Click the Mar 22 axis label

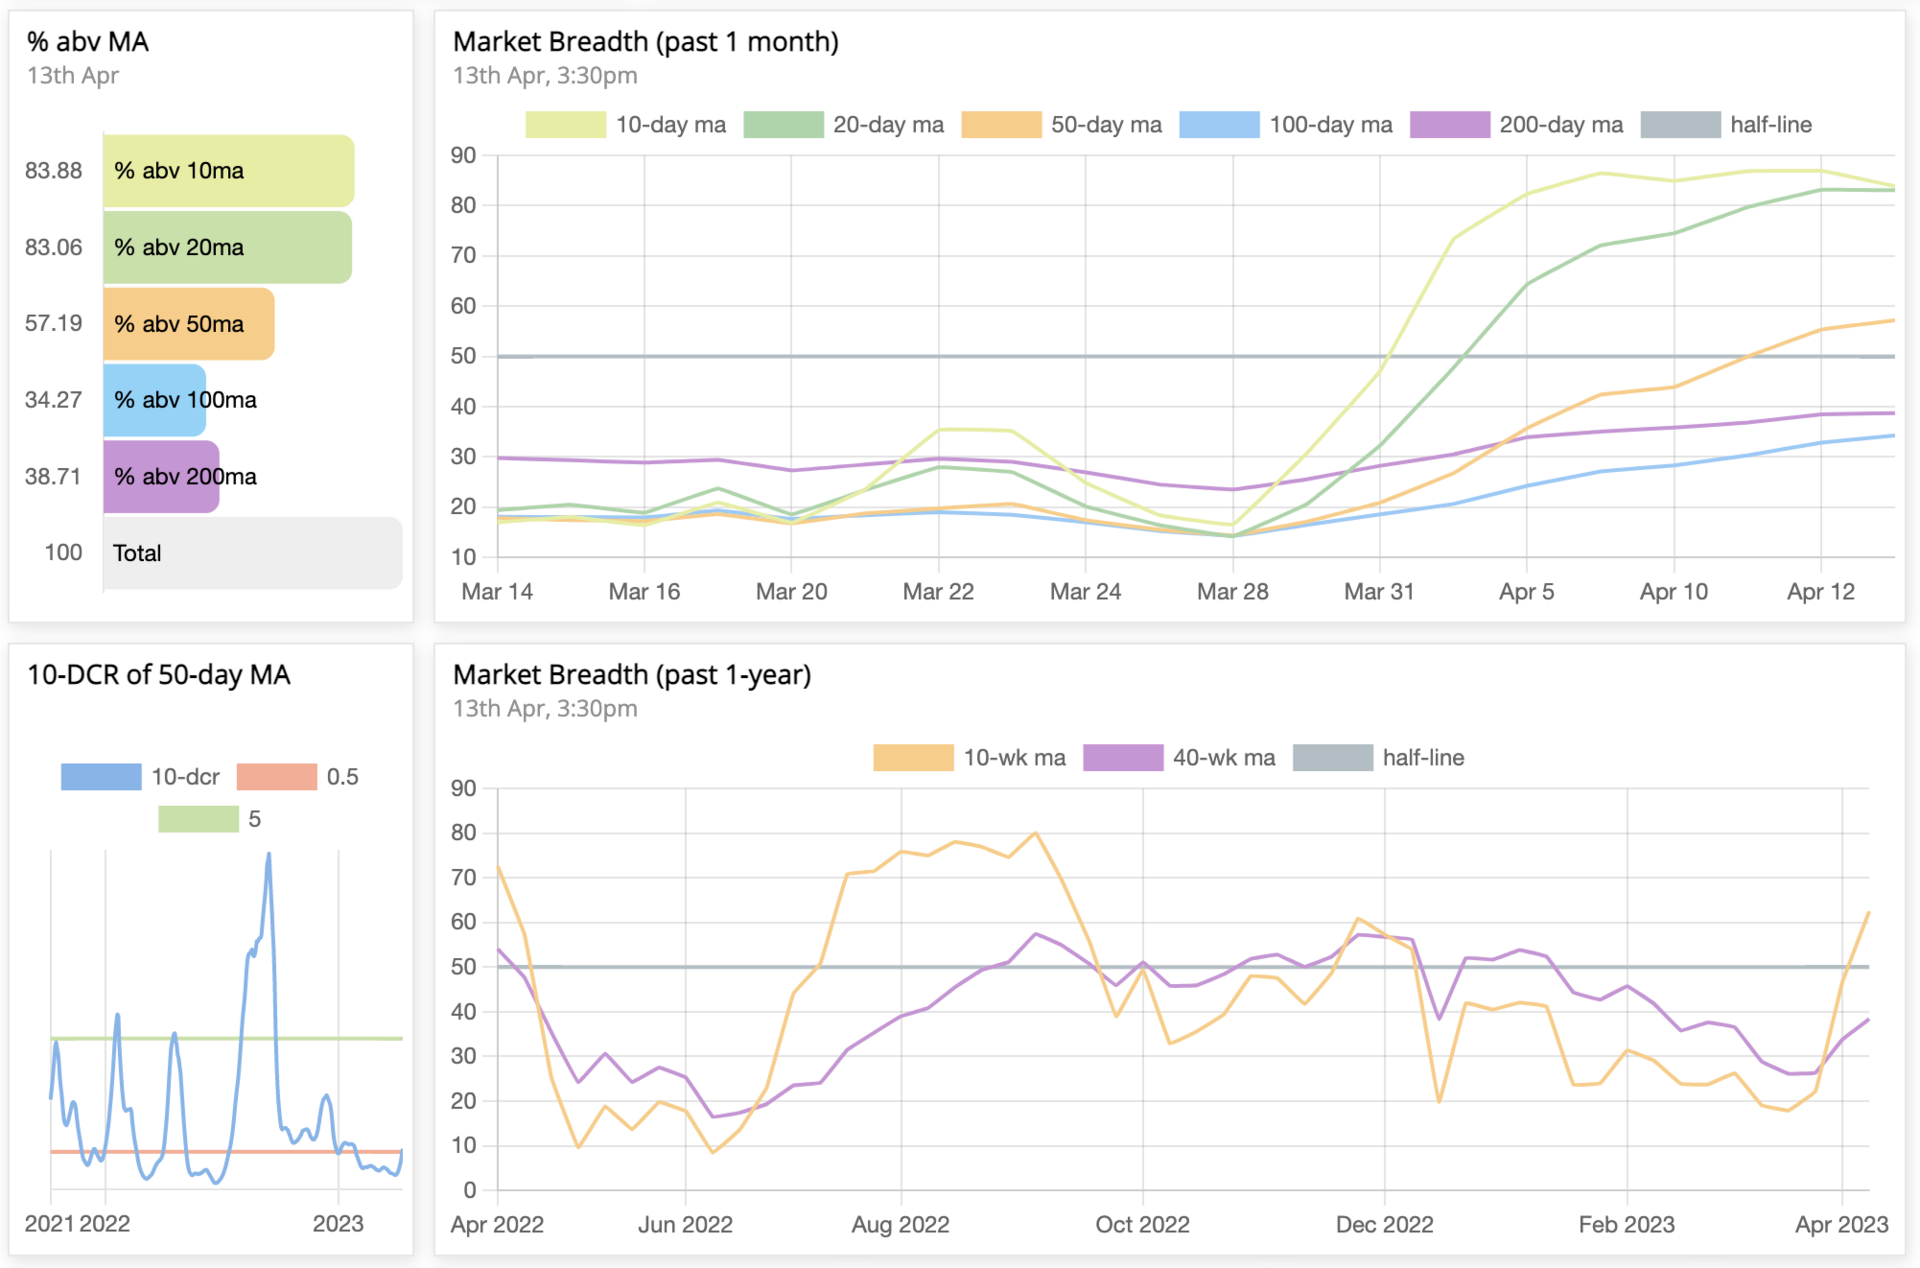pyautogui.click(x=938, y=592)
